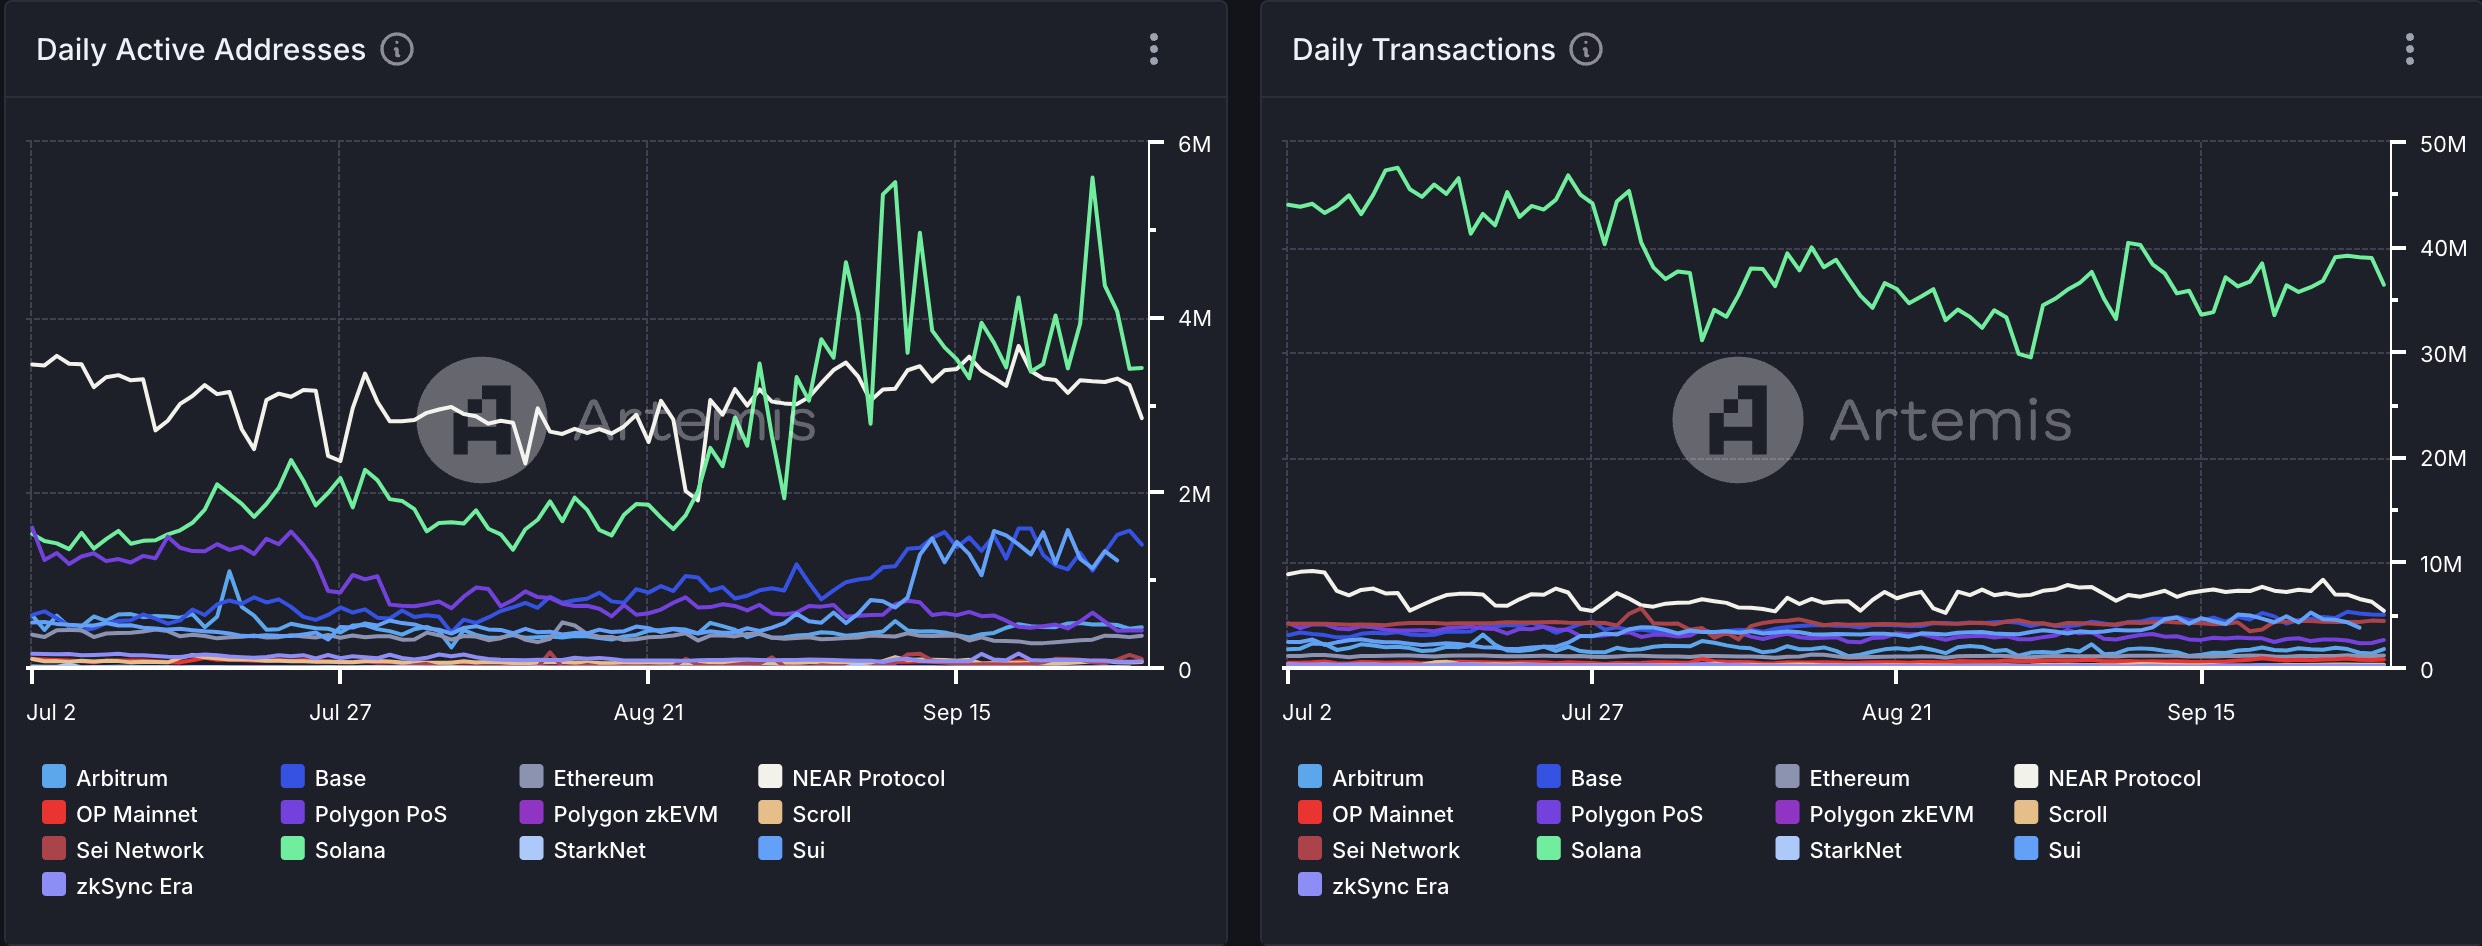
Task: Click Sui blue swatch in Active Addresses legend
Action: click(x=770, y=848)
